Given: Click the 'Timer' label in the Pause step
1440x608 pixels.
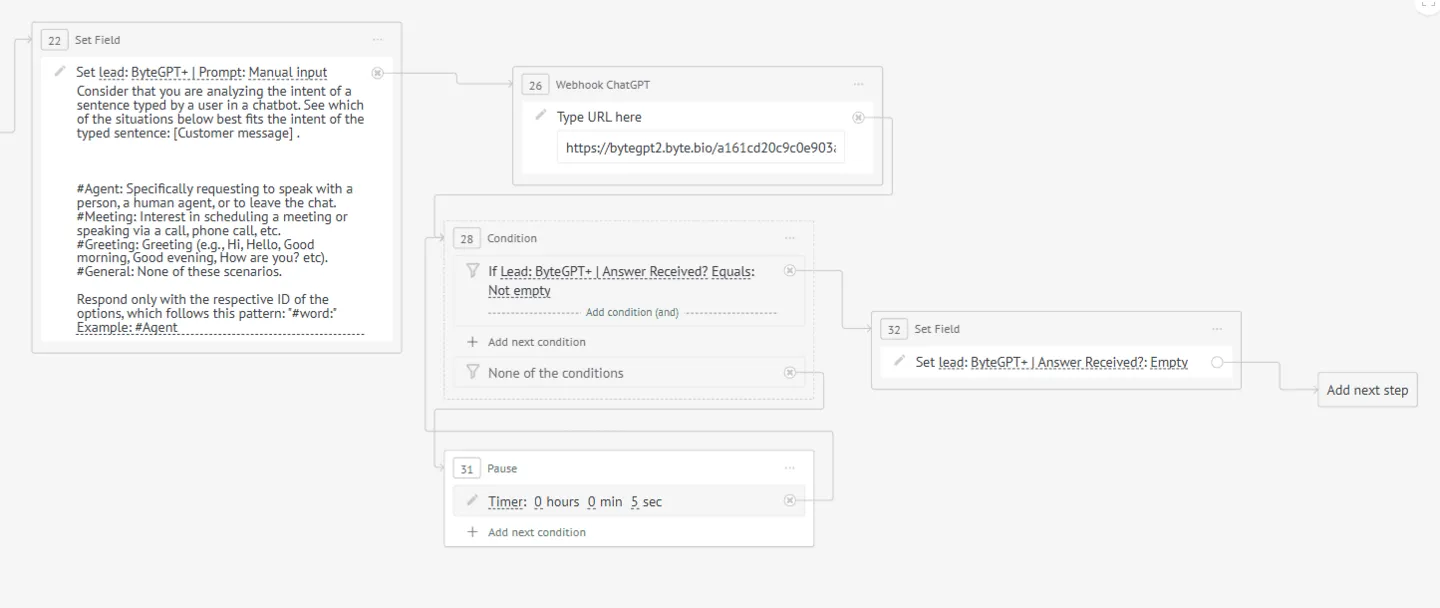Looking at the screenshot, I should click(507, 502).
